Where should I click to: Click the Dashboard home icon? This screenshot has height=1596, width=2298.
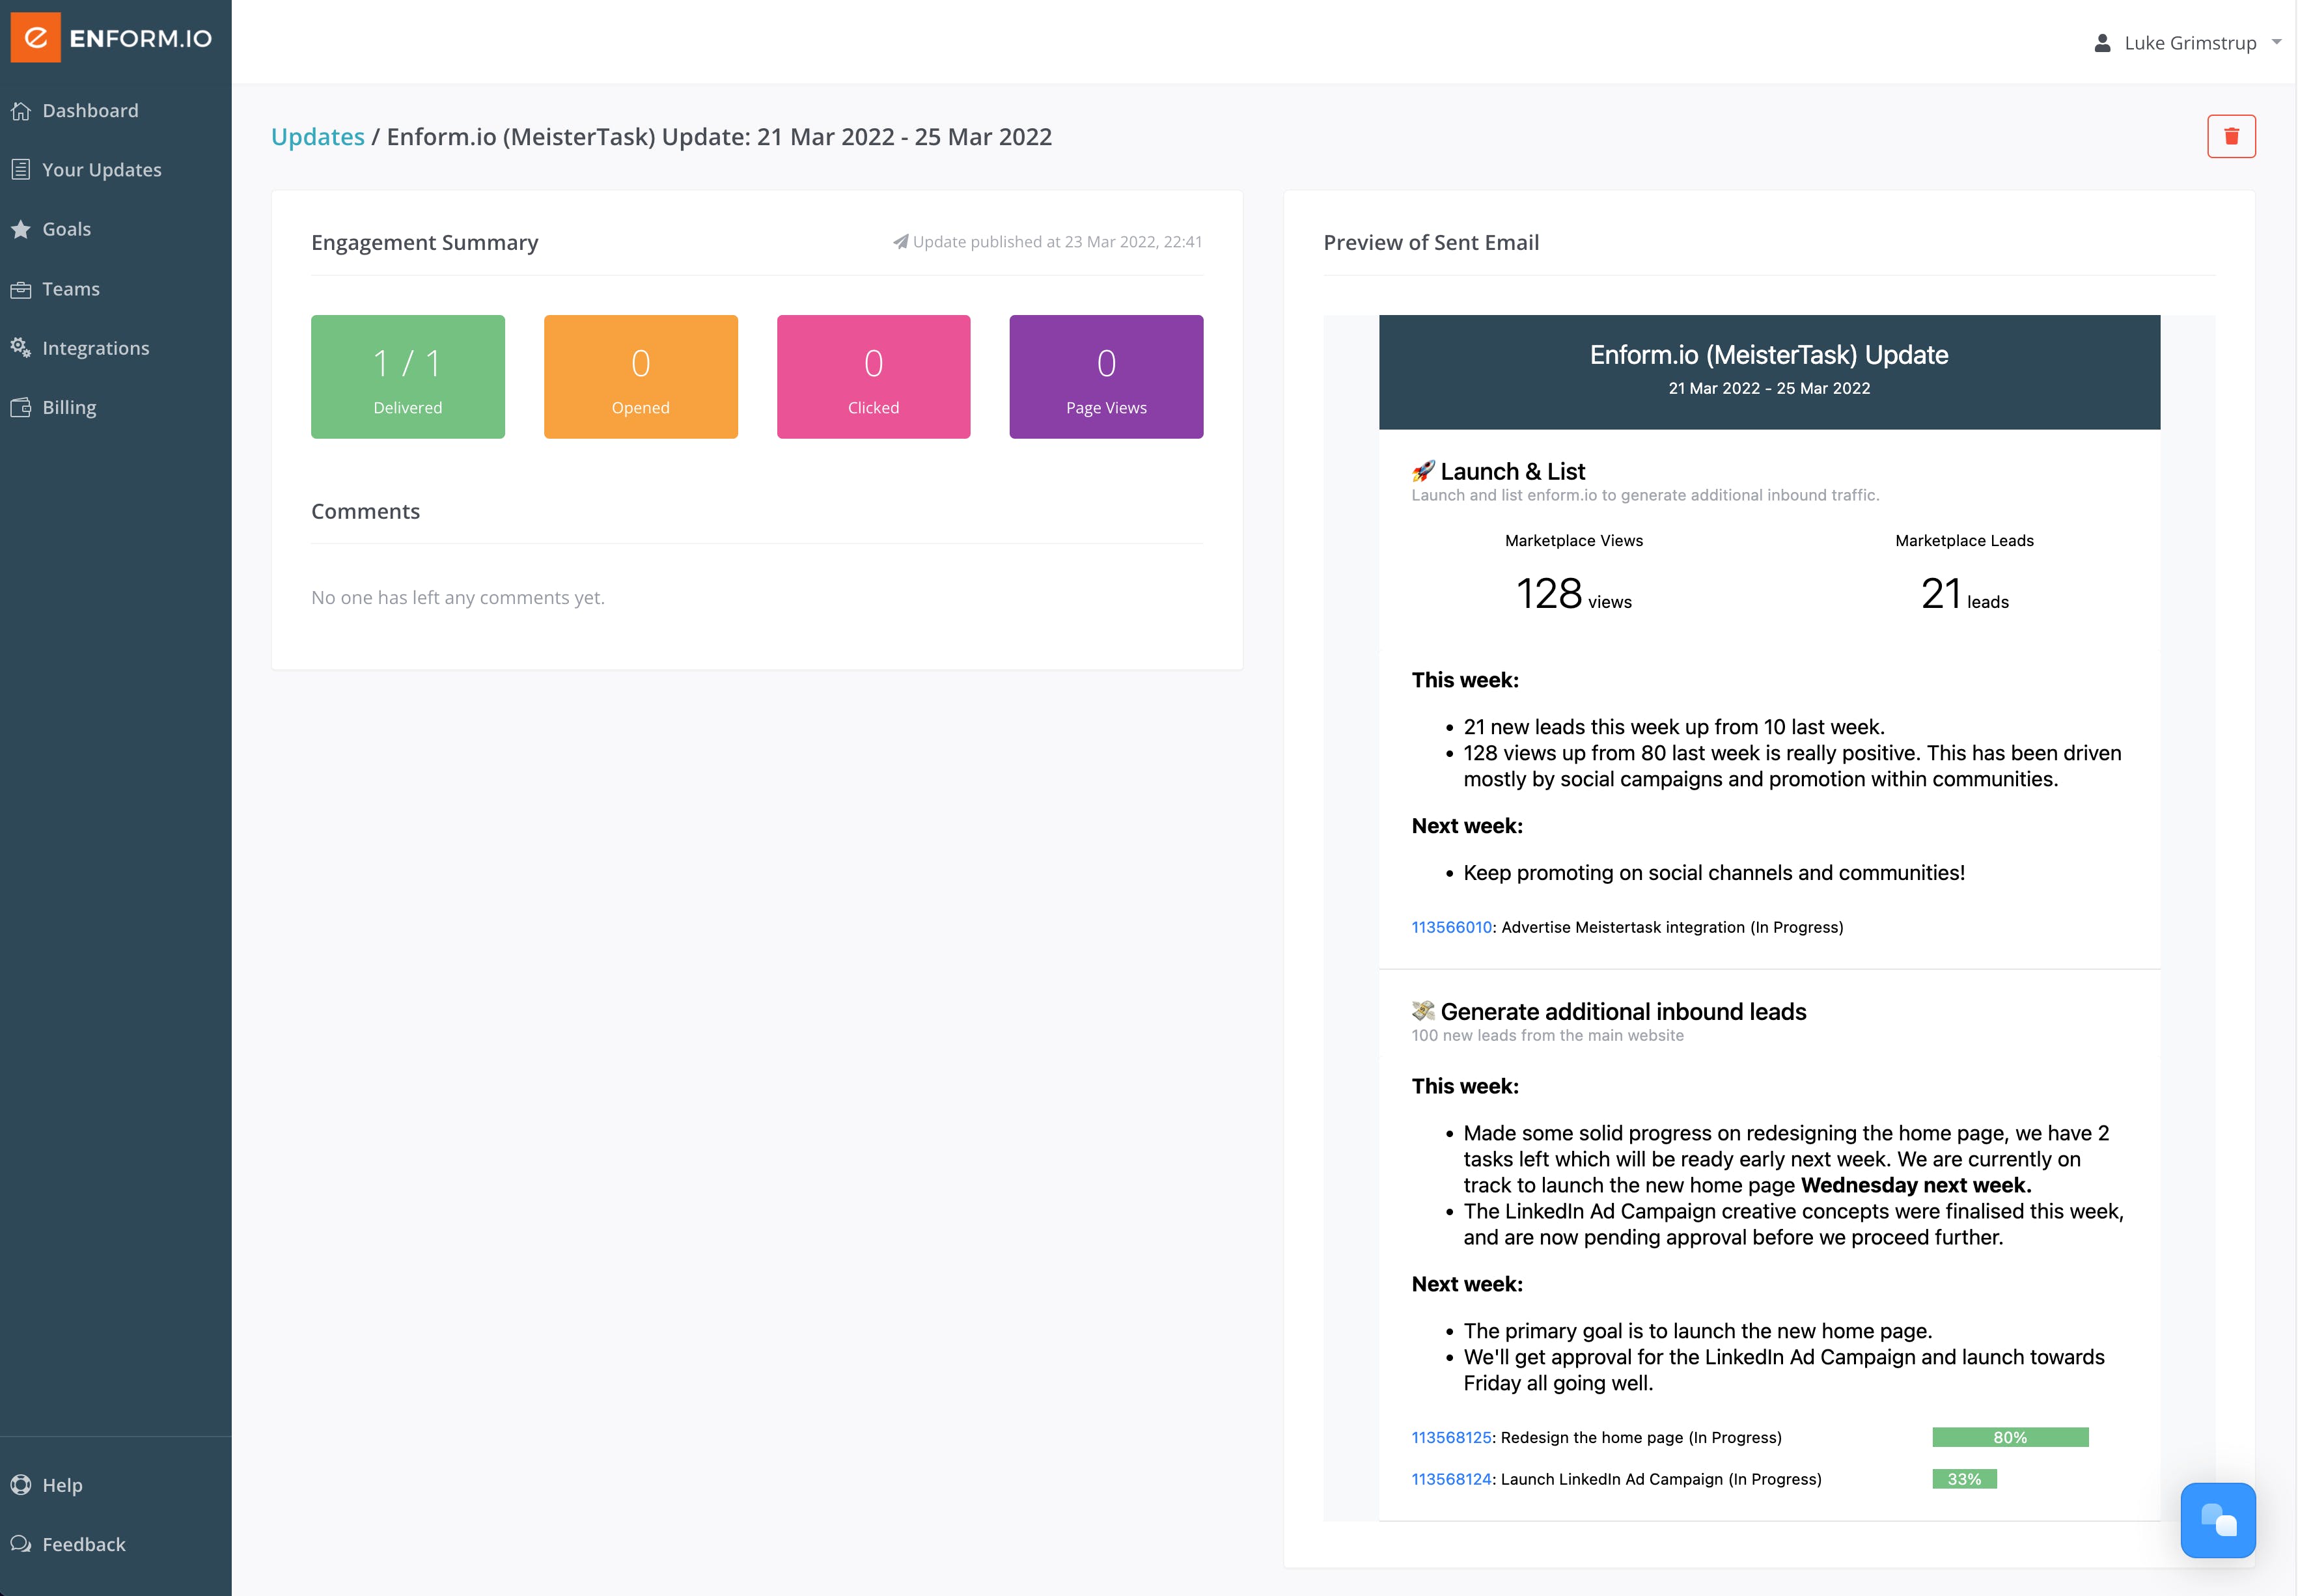pyautogui.click(x=21, y=111)
